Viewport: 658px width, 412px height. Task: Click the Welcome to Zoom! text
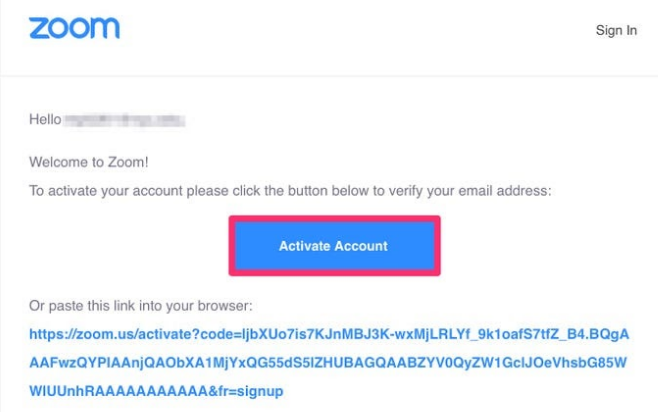point(89,162)
